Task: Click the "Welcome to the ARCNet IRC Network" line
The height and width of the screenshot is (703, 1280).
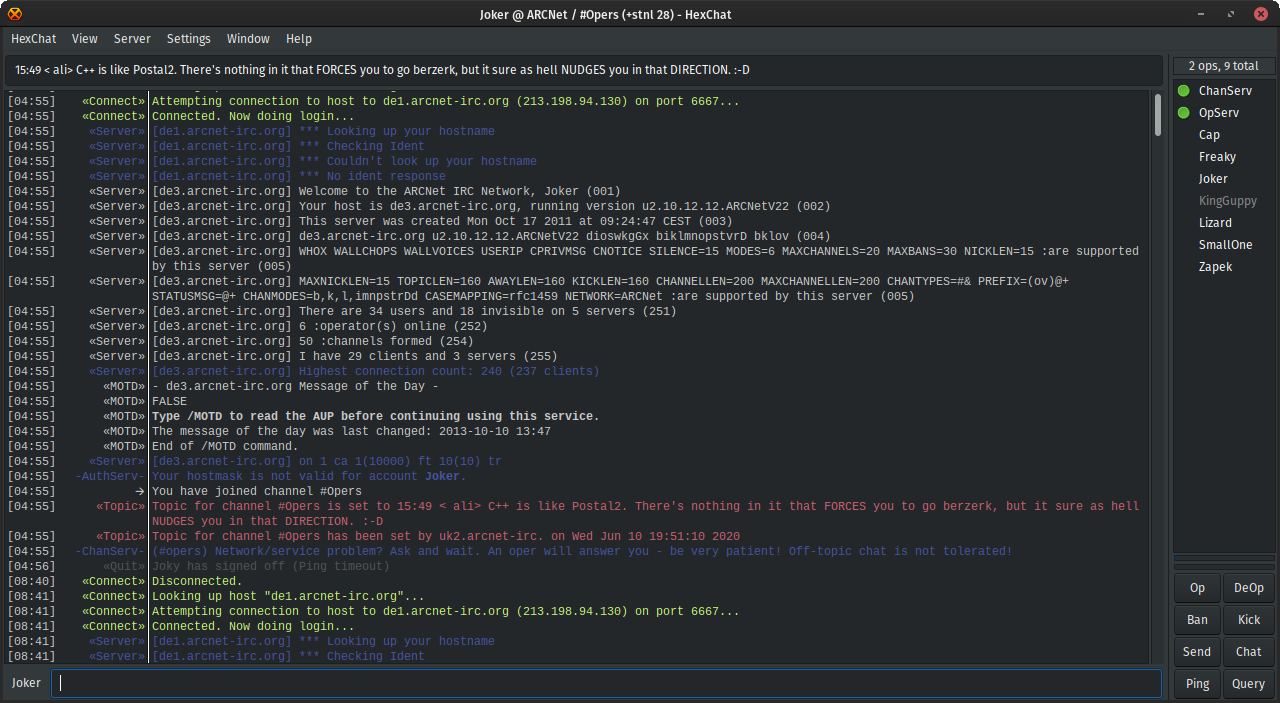Action: [386, 191]
